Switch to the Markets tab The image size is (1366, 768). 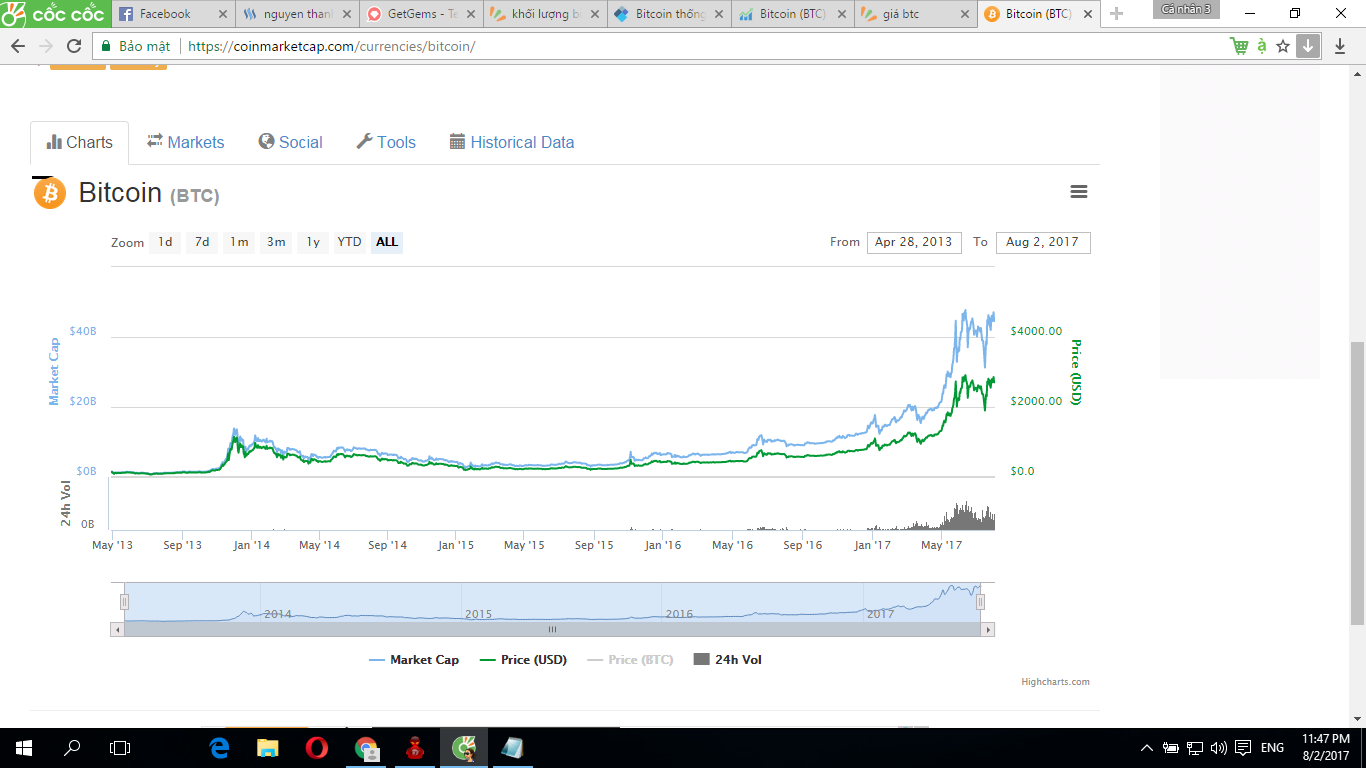tap(186, 143)
